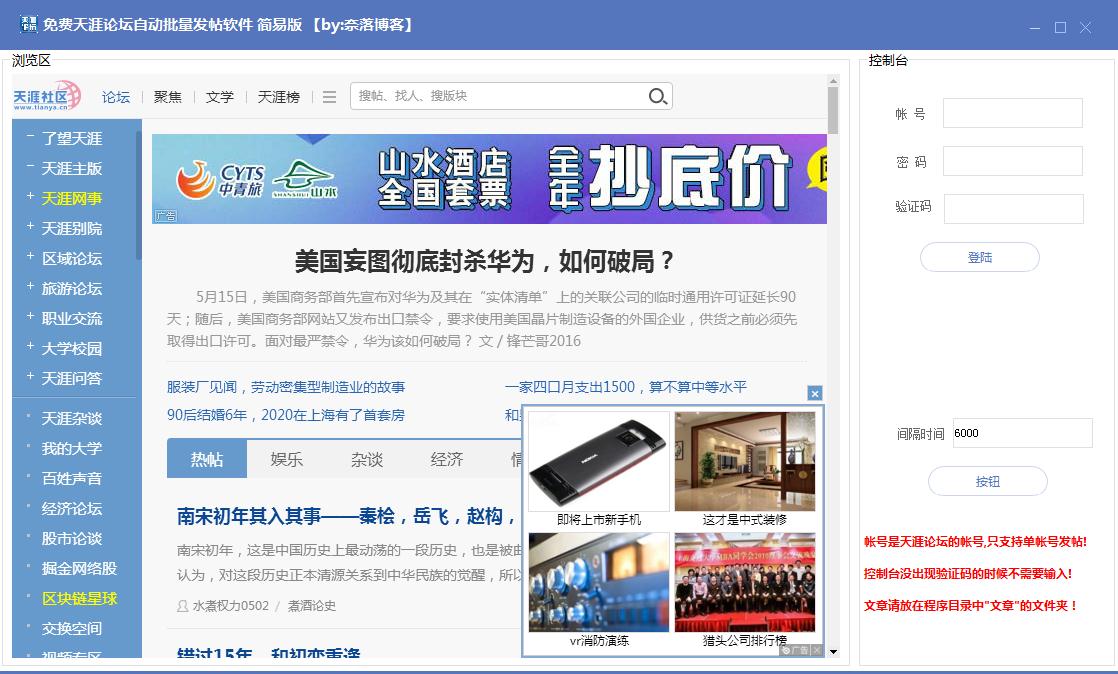Click the browser vertical scrollbar thumb

pos(833,111)
